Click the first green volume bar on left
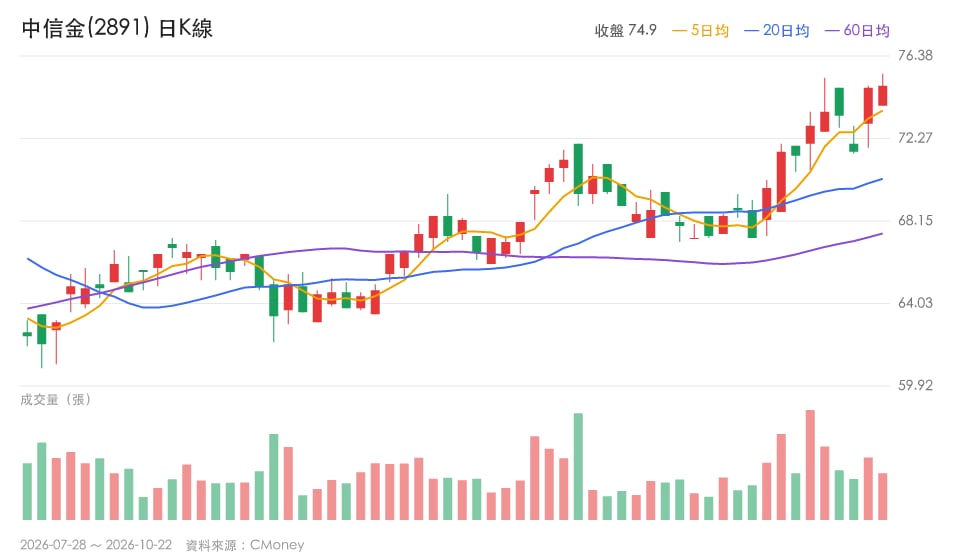The image size is (960, 560). (27, 491)
